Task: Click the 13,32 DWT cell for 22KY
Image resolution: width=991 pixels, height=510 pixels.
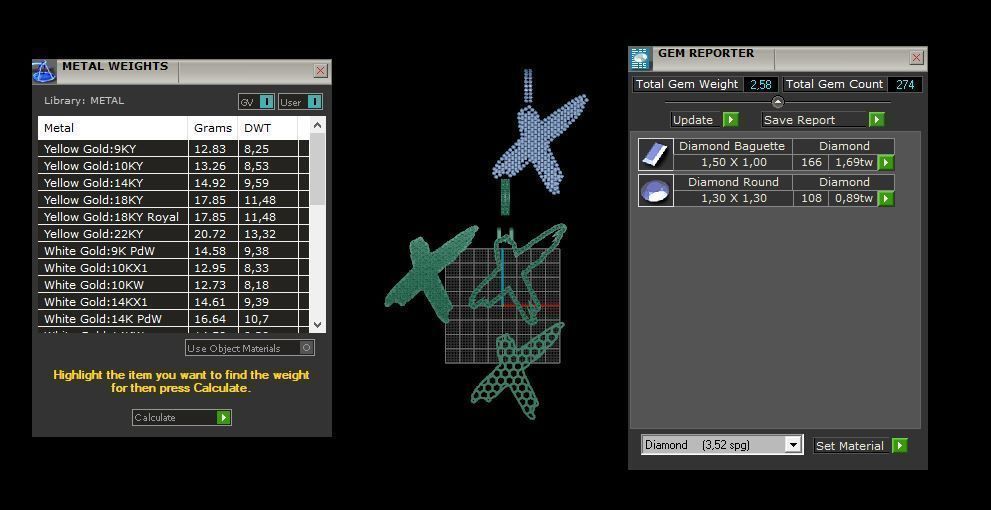Action: 267,234
